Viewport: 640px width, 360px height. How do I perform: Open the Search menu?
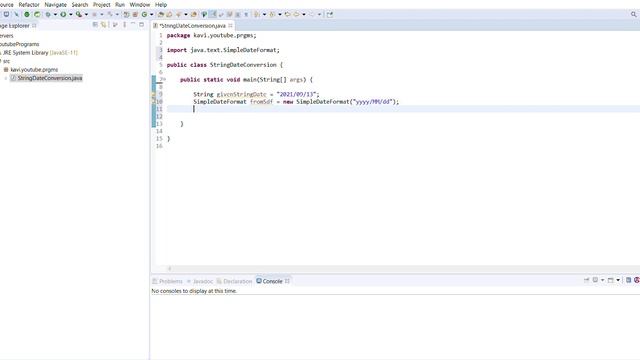[x=80, y=4]
